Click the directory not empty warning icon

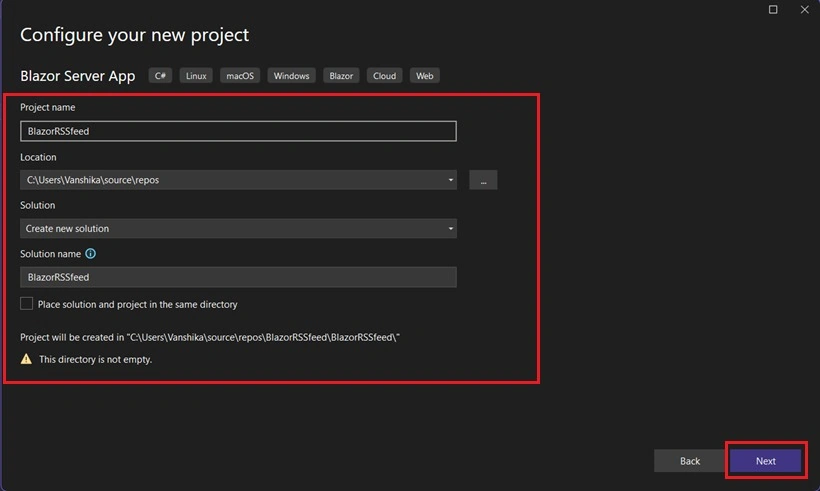point(26,359)
